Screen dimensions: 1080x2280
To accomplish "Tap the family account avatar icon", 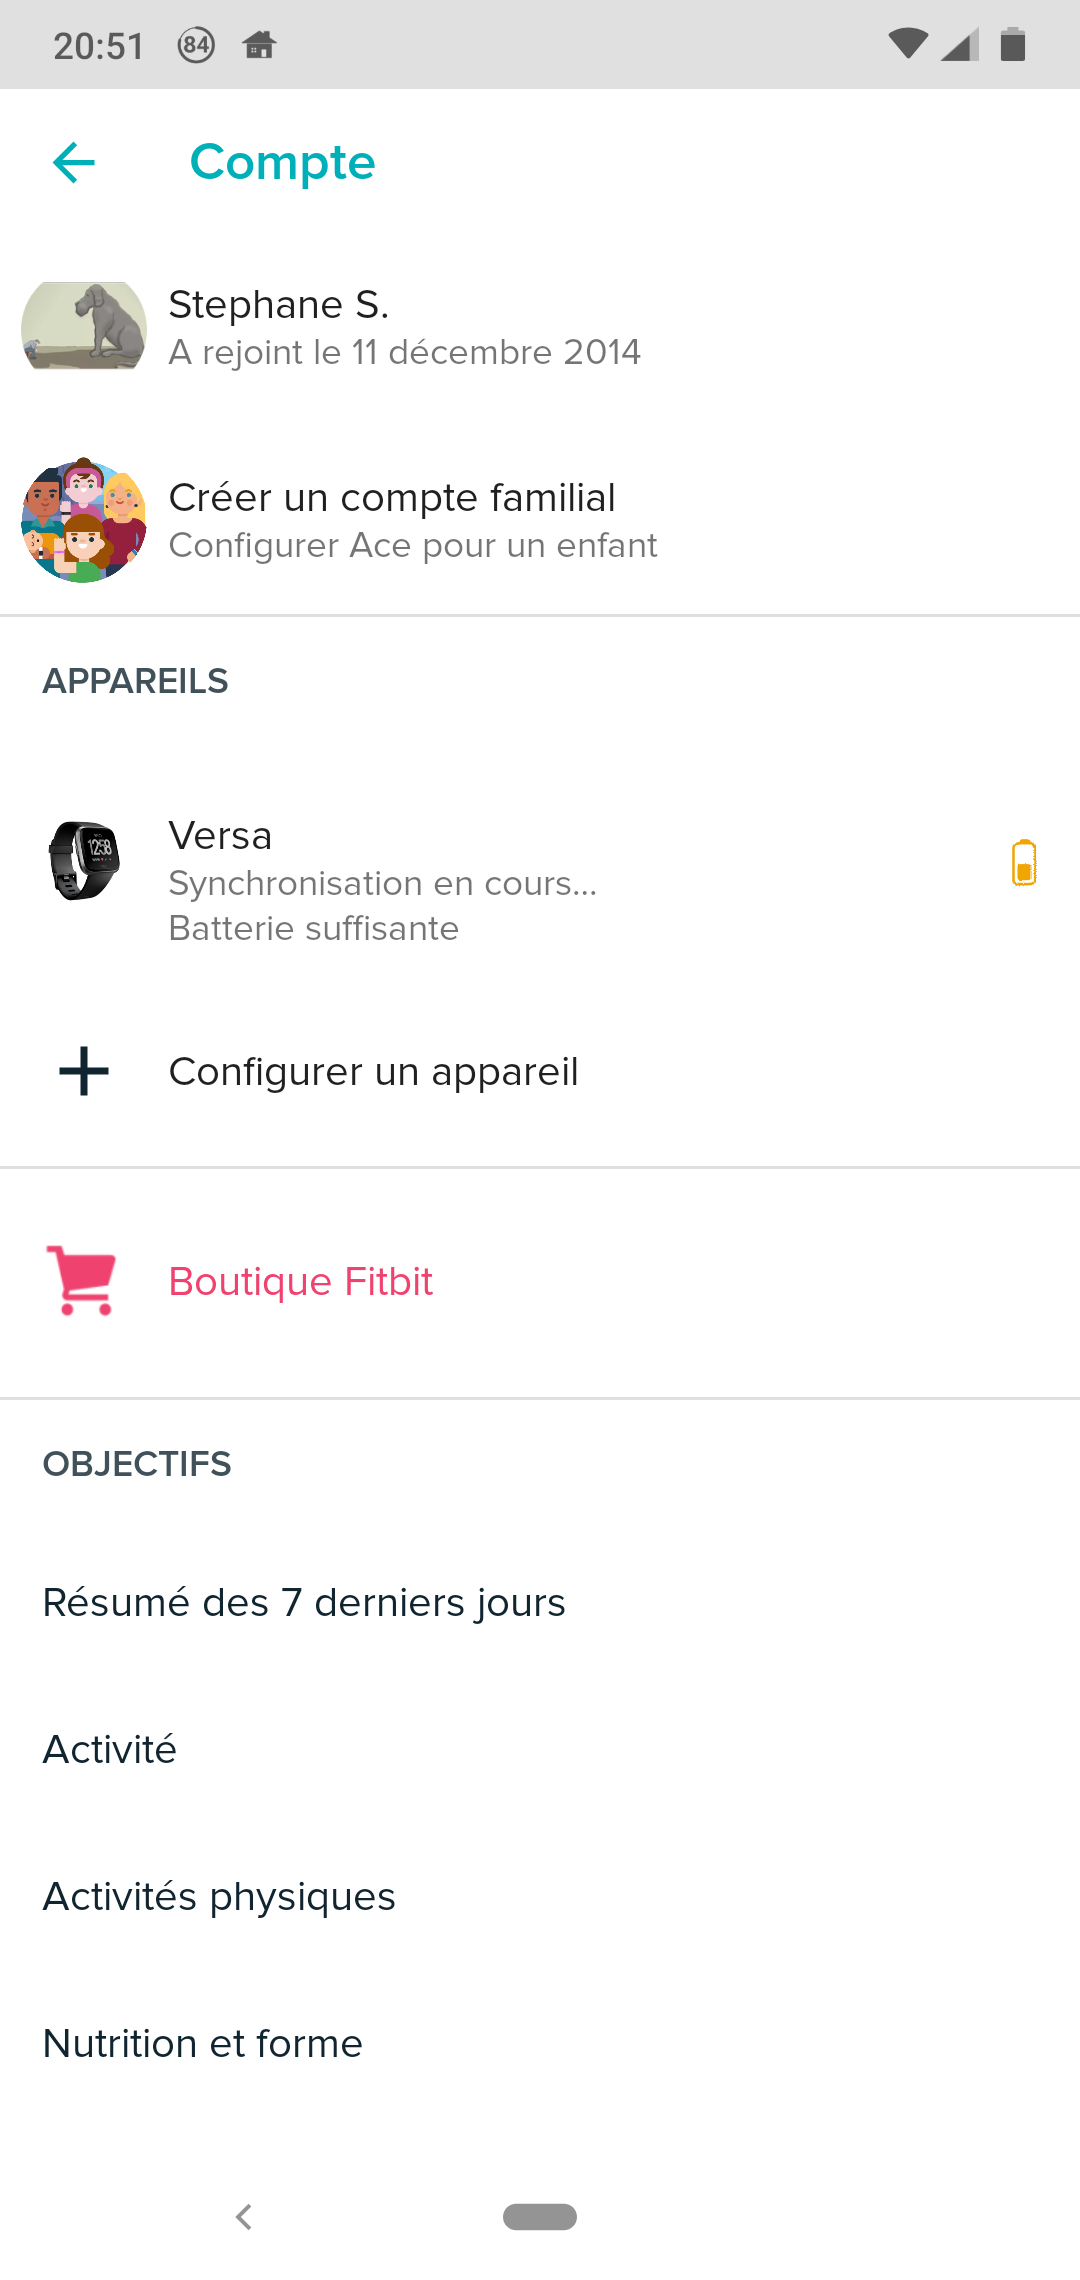I will point(84,520).
